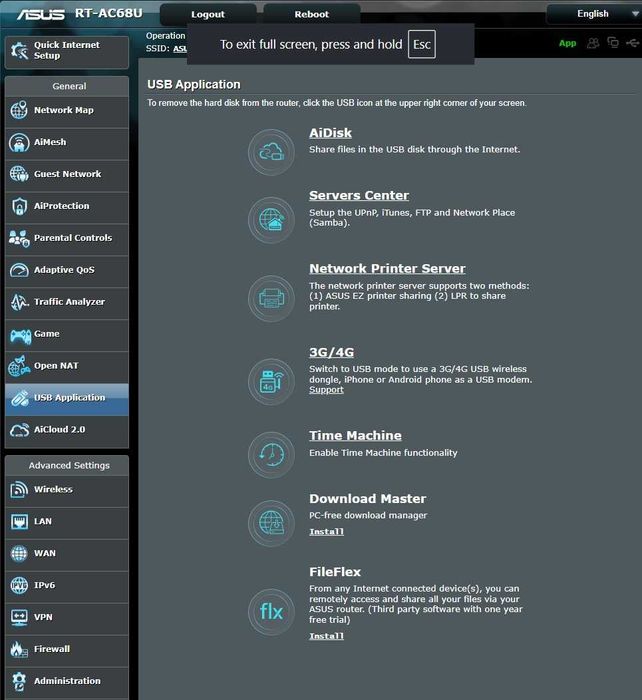
Task: Click the network copy icon in header
Action: (613, 43)
